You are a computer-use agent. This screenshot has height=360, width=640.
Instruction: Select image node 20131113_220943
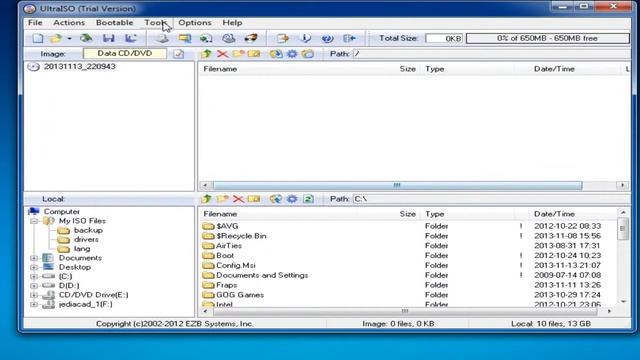pyautogui.click(x=80, y=67)
